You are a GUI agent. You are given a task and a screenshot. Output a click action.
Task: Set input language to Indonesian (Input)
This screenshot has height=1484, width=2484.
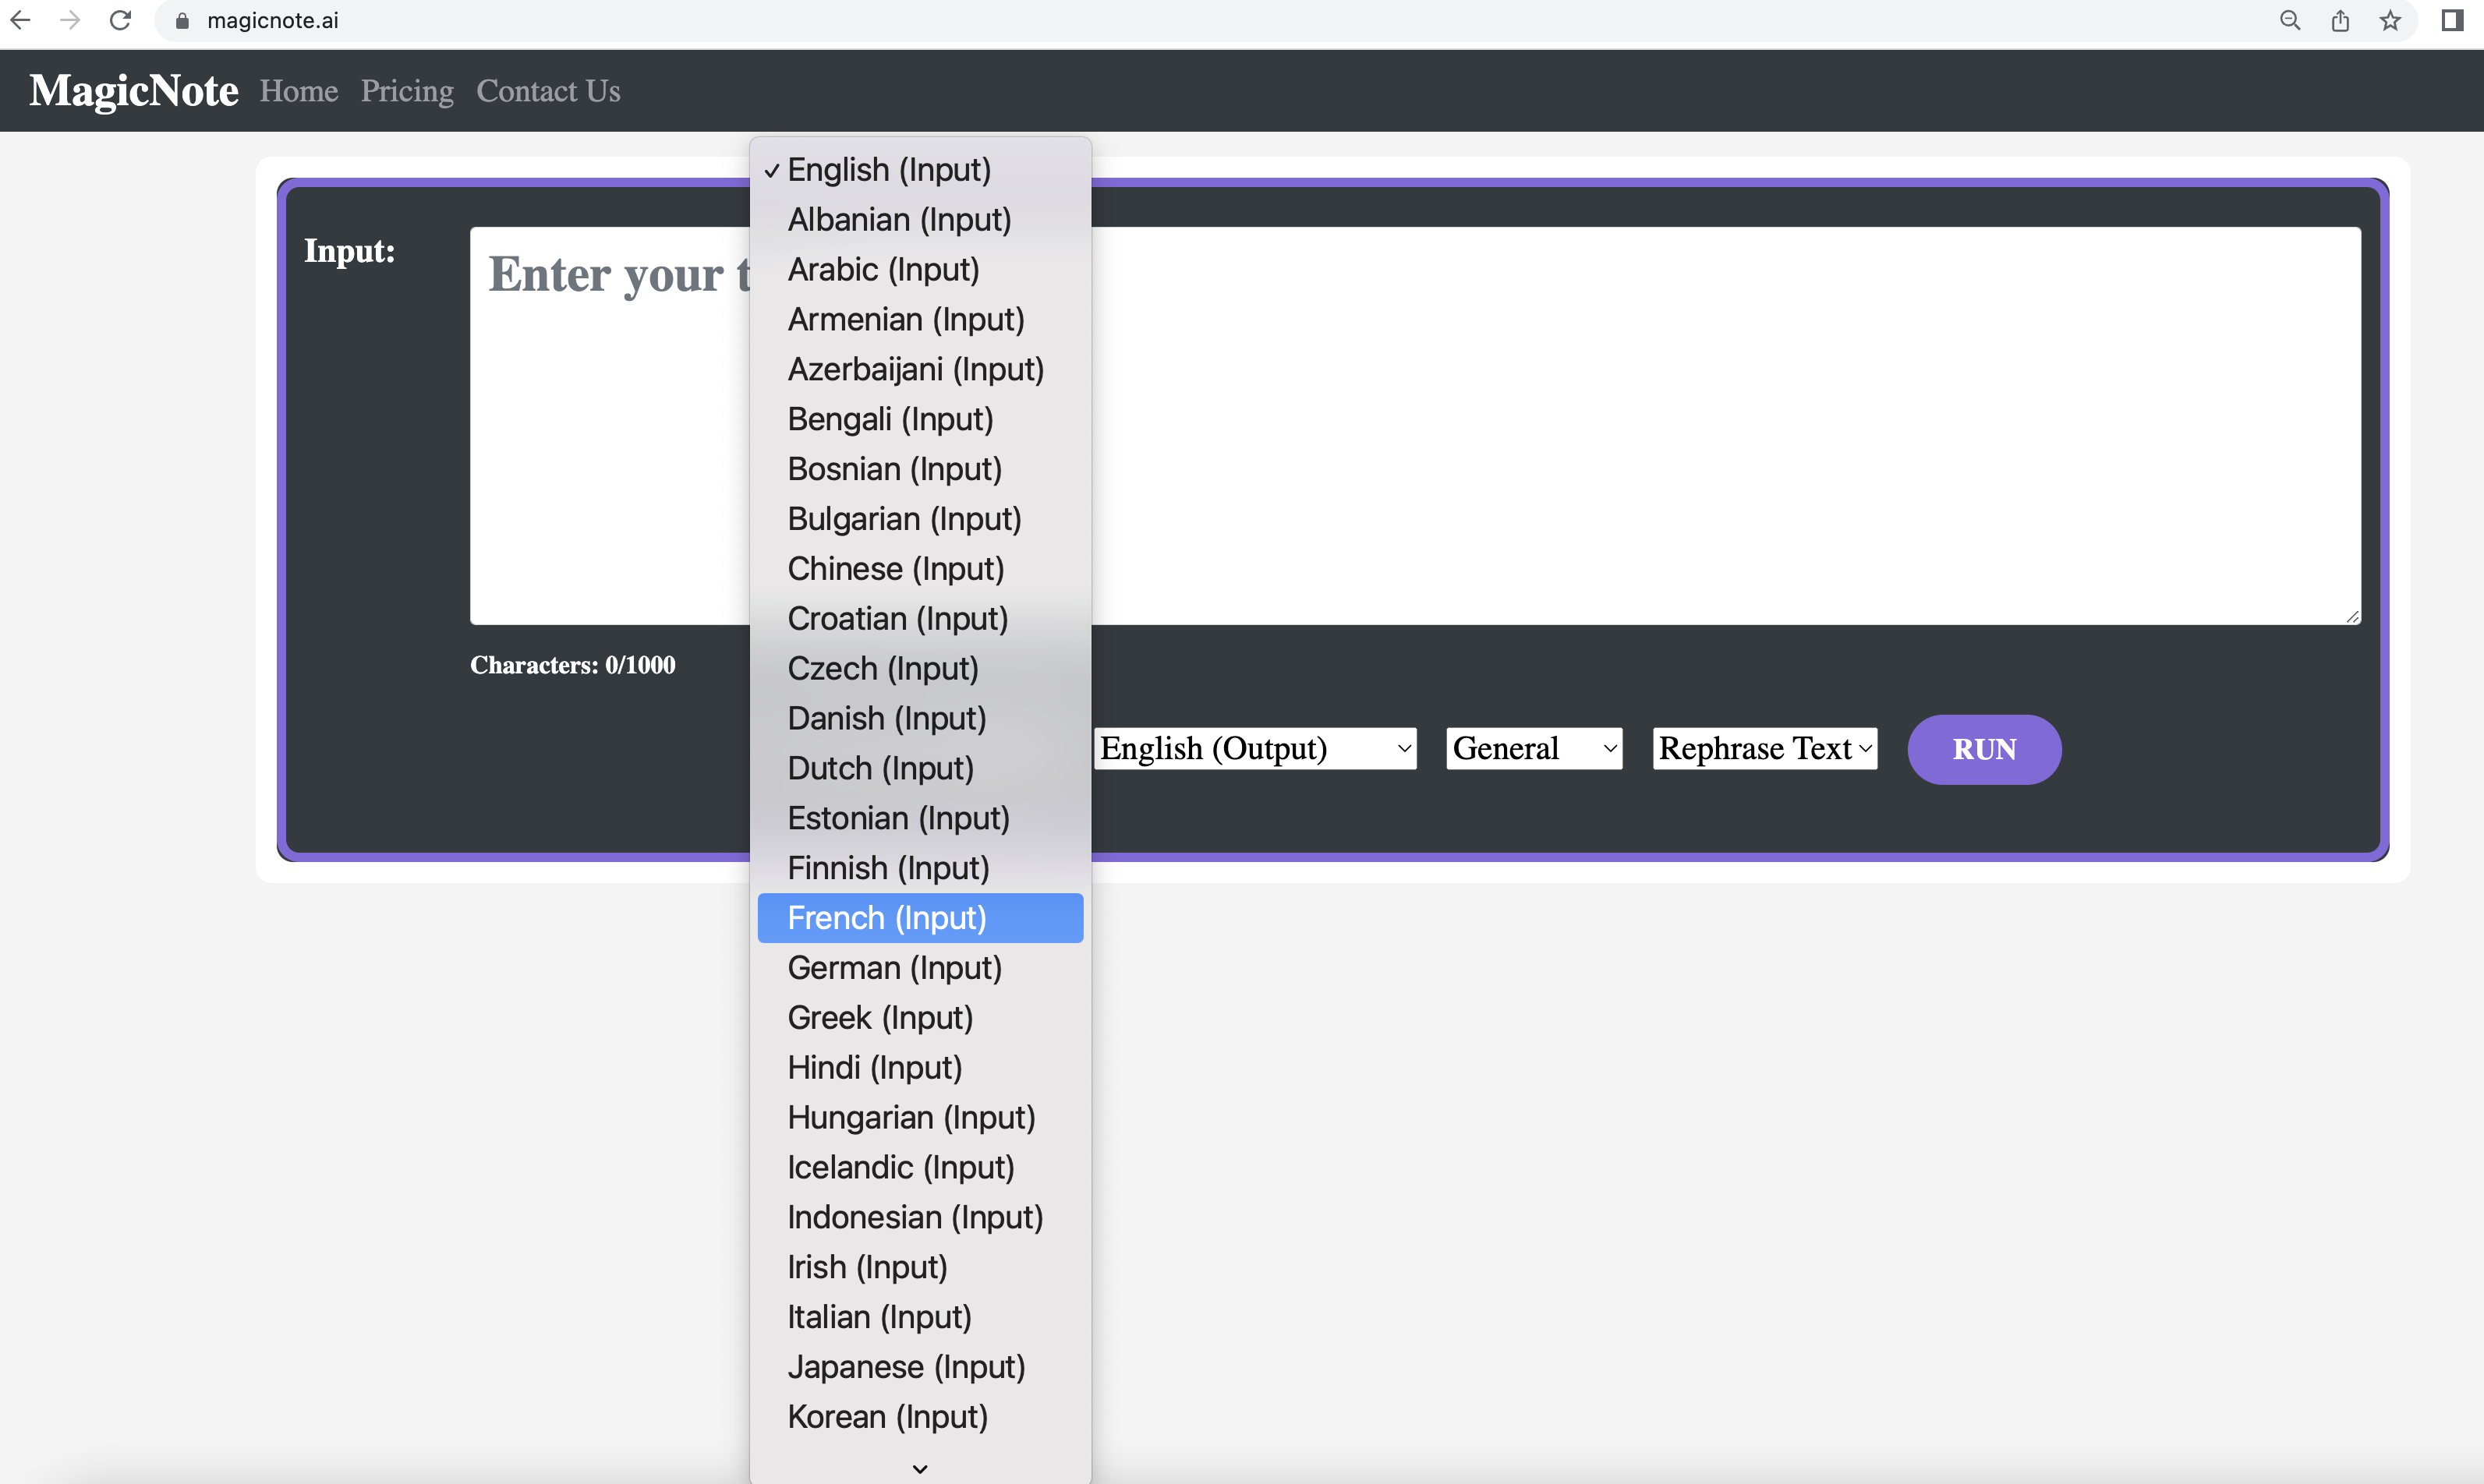[x=920, y=1218]
